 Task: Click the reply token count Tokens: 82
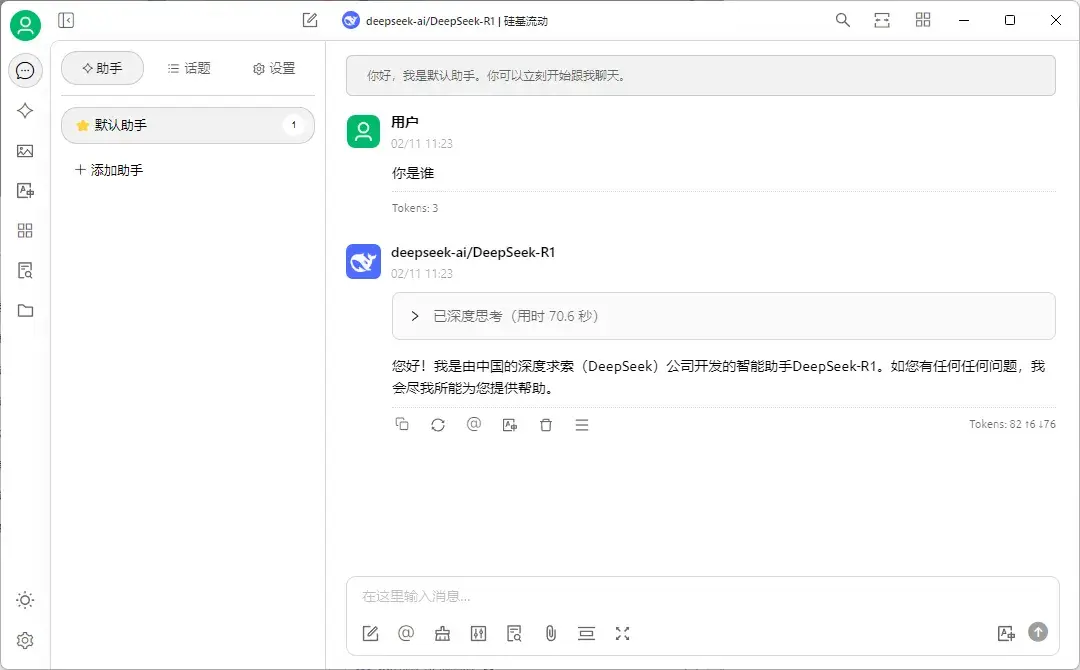pyautogui.click(x=1012, y=424)
